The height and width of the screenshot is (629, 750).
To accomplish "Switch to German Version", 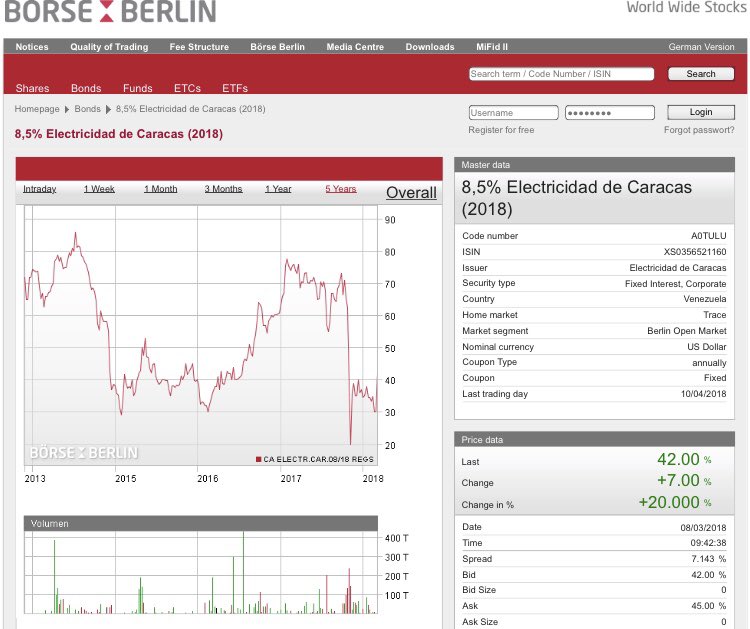I will [x=701, y=47].
